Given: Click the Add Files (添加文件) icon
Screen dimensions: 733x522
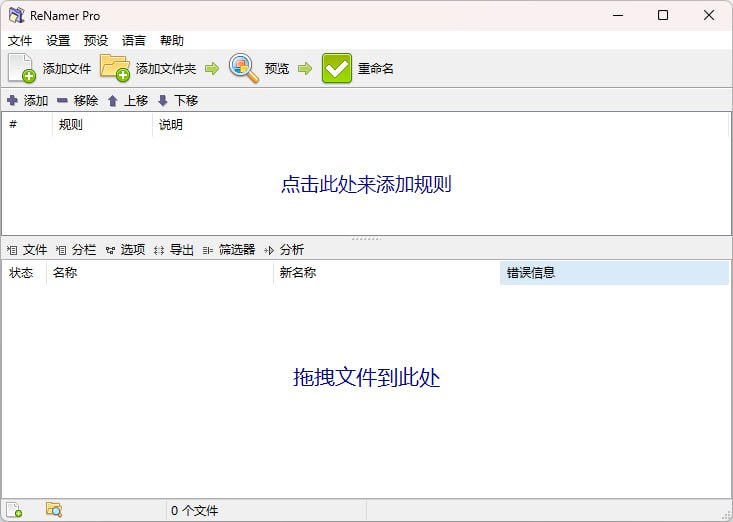Looking at the screenshot, I should pyautogui.click(x=21, y=68).
